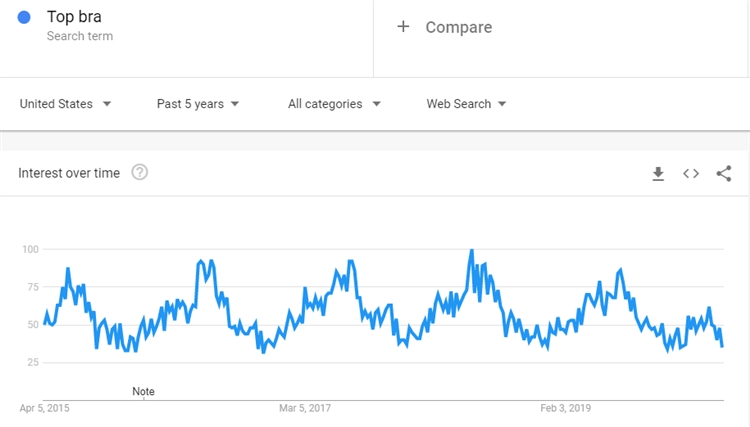Click the highest peak of the trend line

pyautogui.click(x=471, y=251)
